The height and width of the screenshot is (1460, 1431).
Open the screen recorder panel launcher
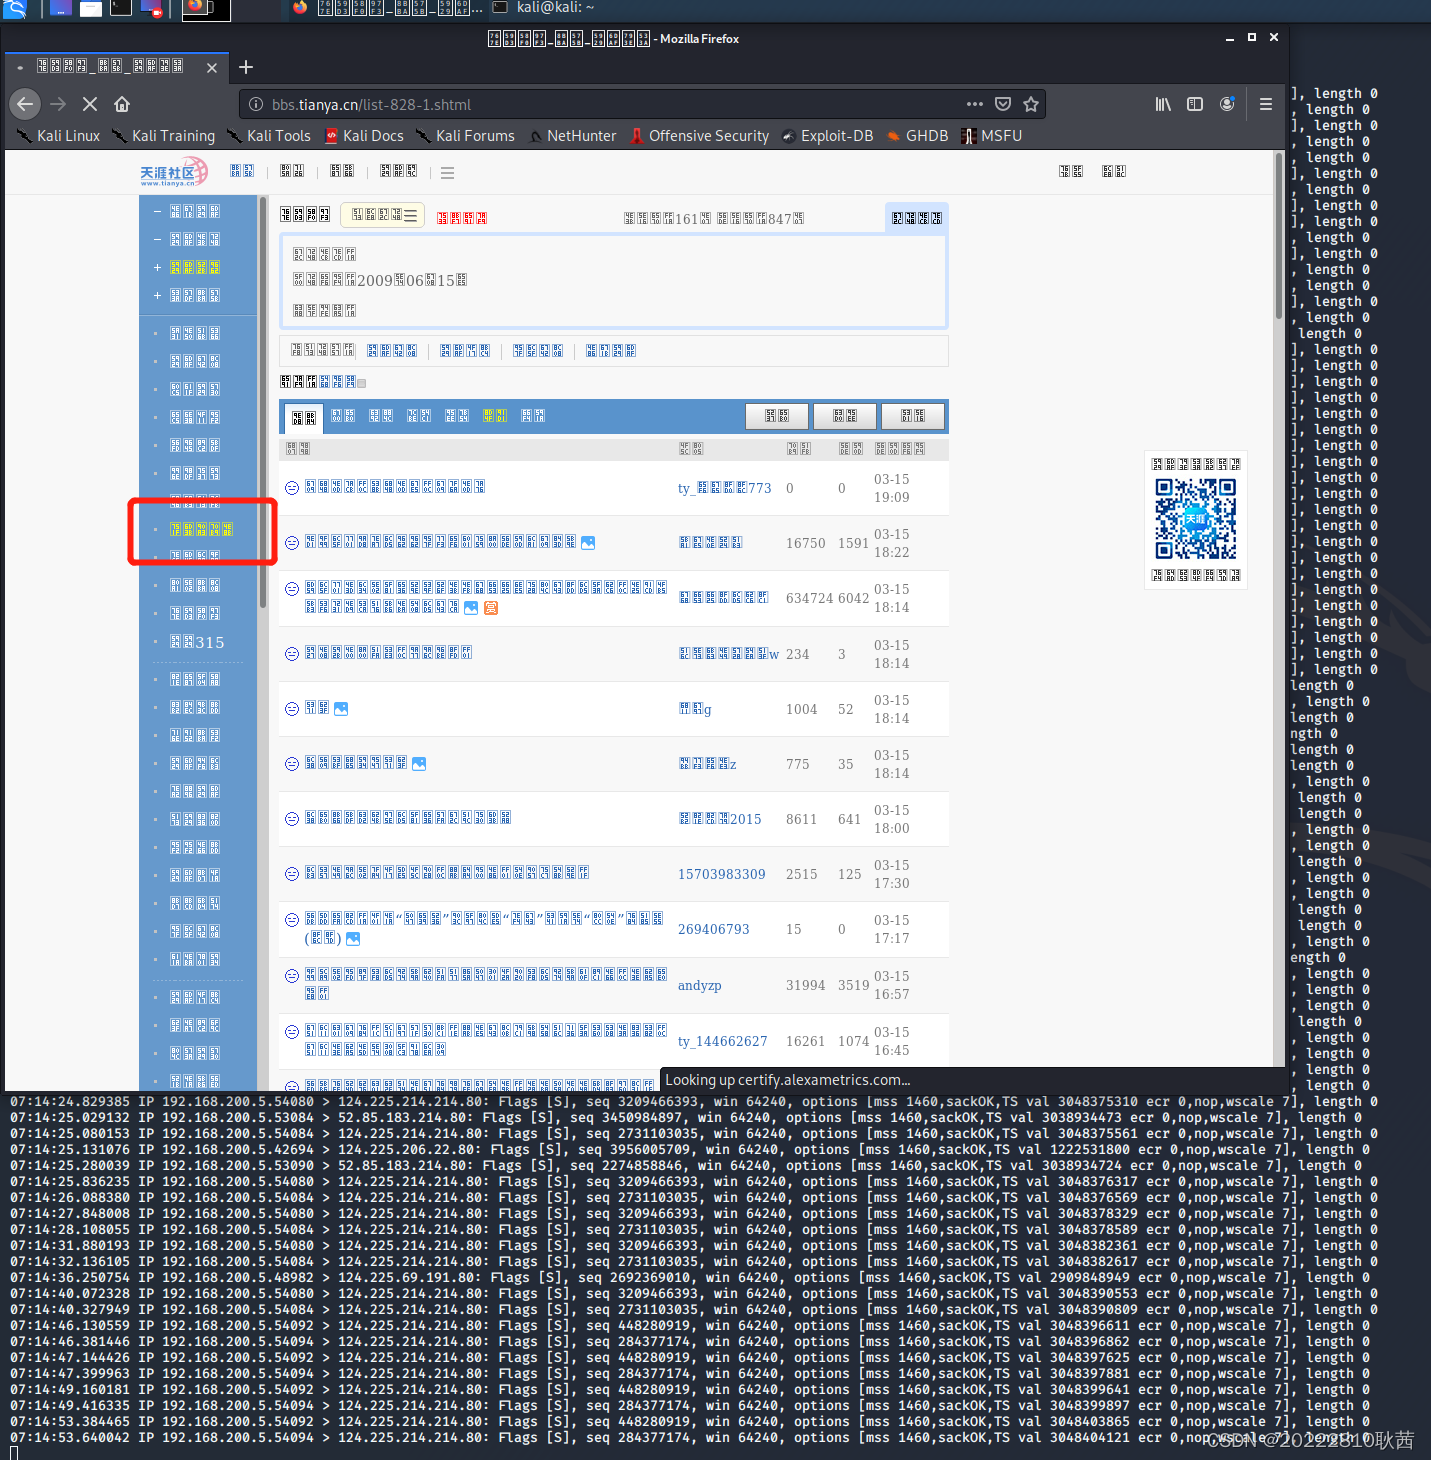(x=152, y=9)
